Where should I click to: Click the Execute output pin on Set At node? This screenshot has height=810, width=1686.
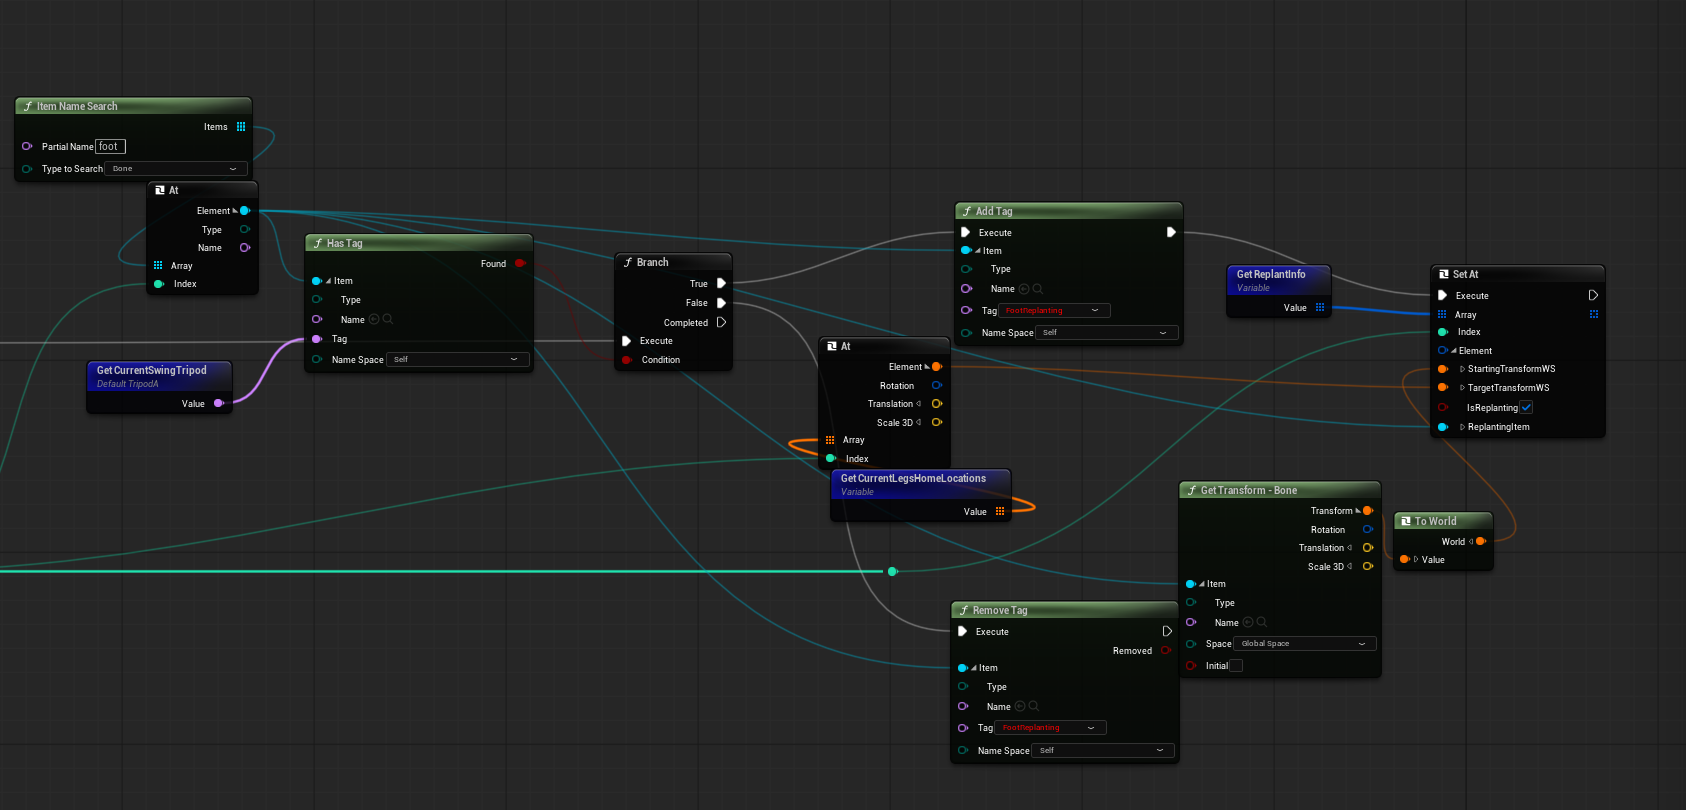click(x=1593, y=295)
